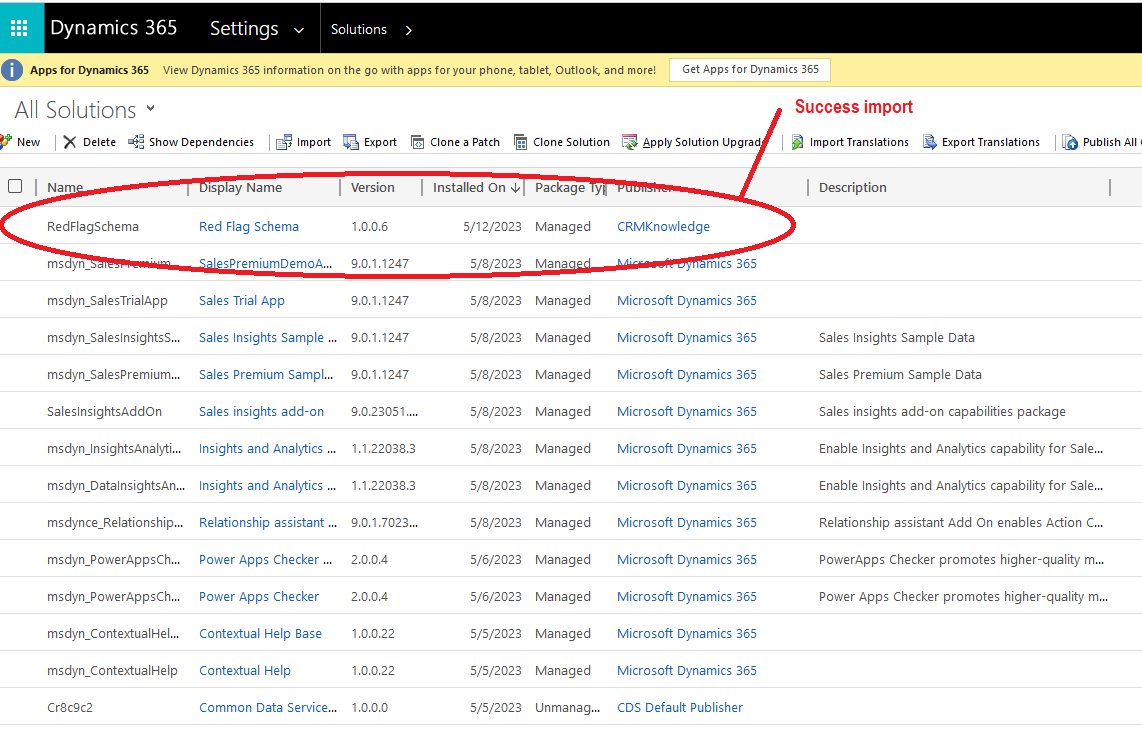Click the Solutions breadcrumb item
Screen dimensions: 1142x732
click(x=359, y=29)
